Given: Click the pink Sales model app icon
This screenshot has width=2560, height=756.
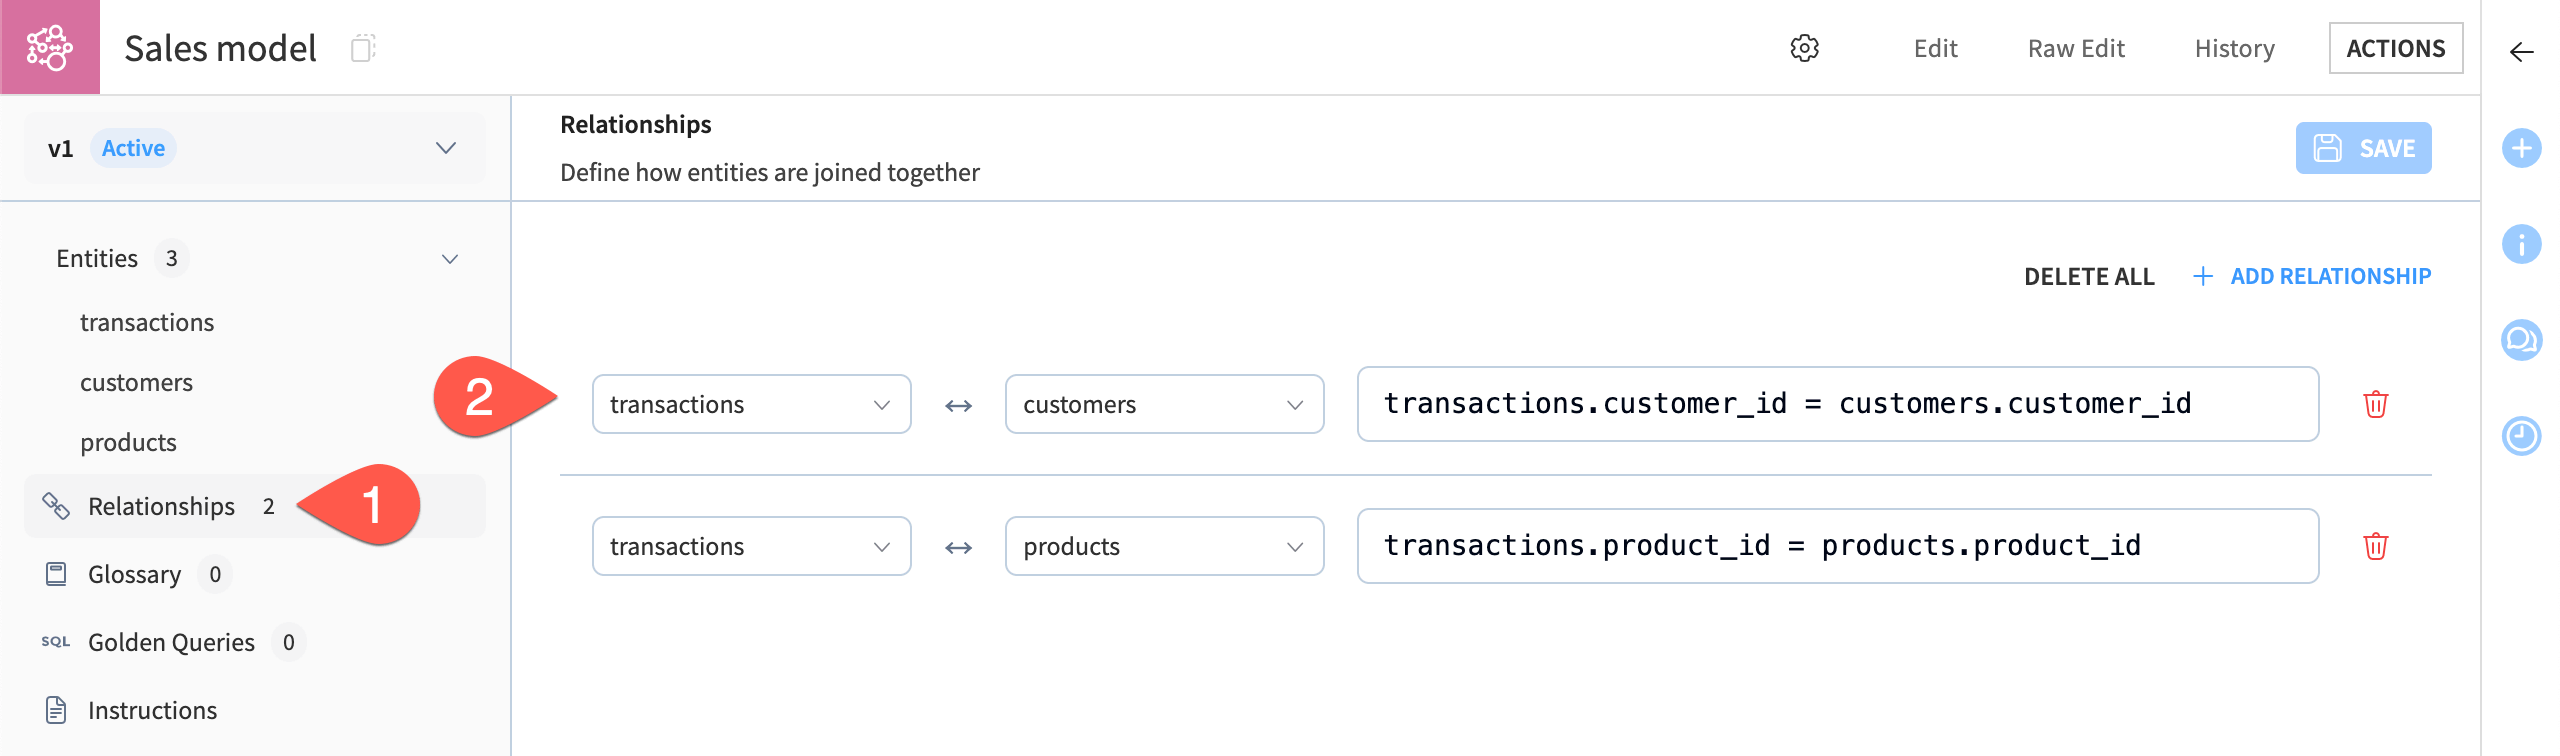Looking at the screenshot, I should (x=49, y=47).
